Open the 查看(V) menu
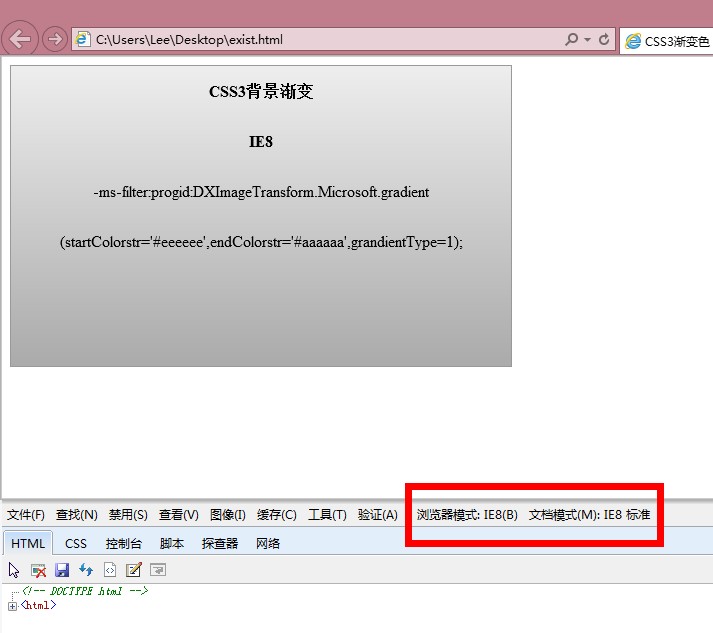 point(179,515)
